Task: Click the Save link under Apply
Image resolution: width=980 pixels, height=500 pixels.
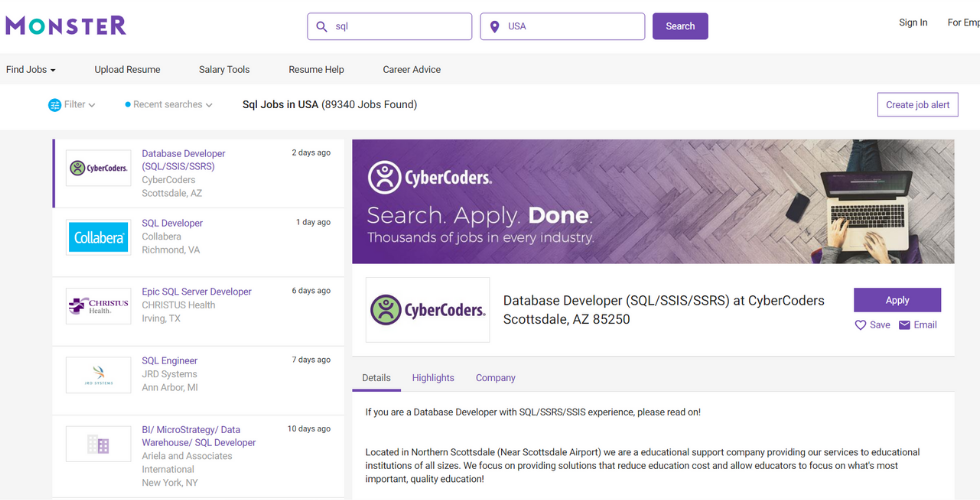Action: [880, 325]
